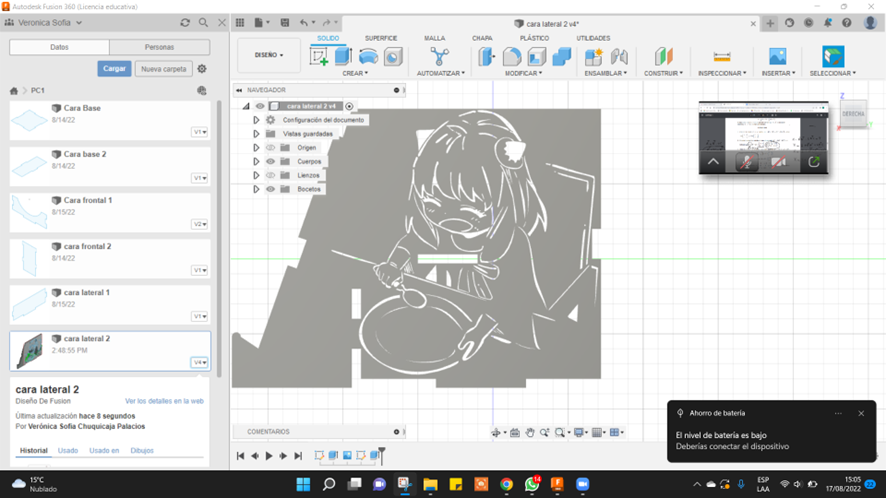Click the Pan hand tool
This screenshot has width=886, height=498.
(x=529, y=432)
